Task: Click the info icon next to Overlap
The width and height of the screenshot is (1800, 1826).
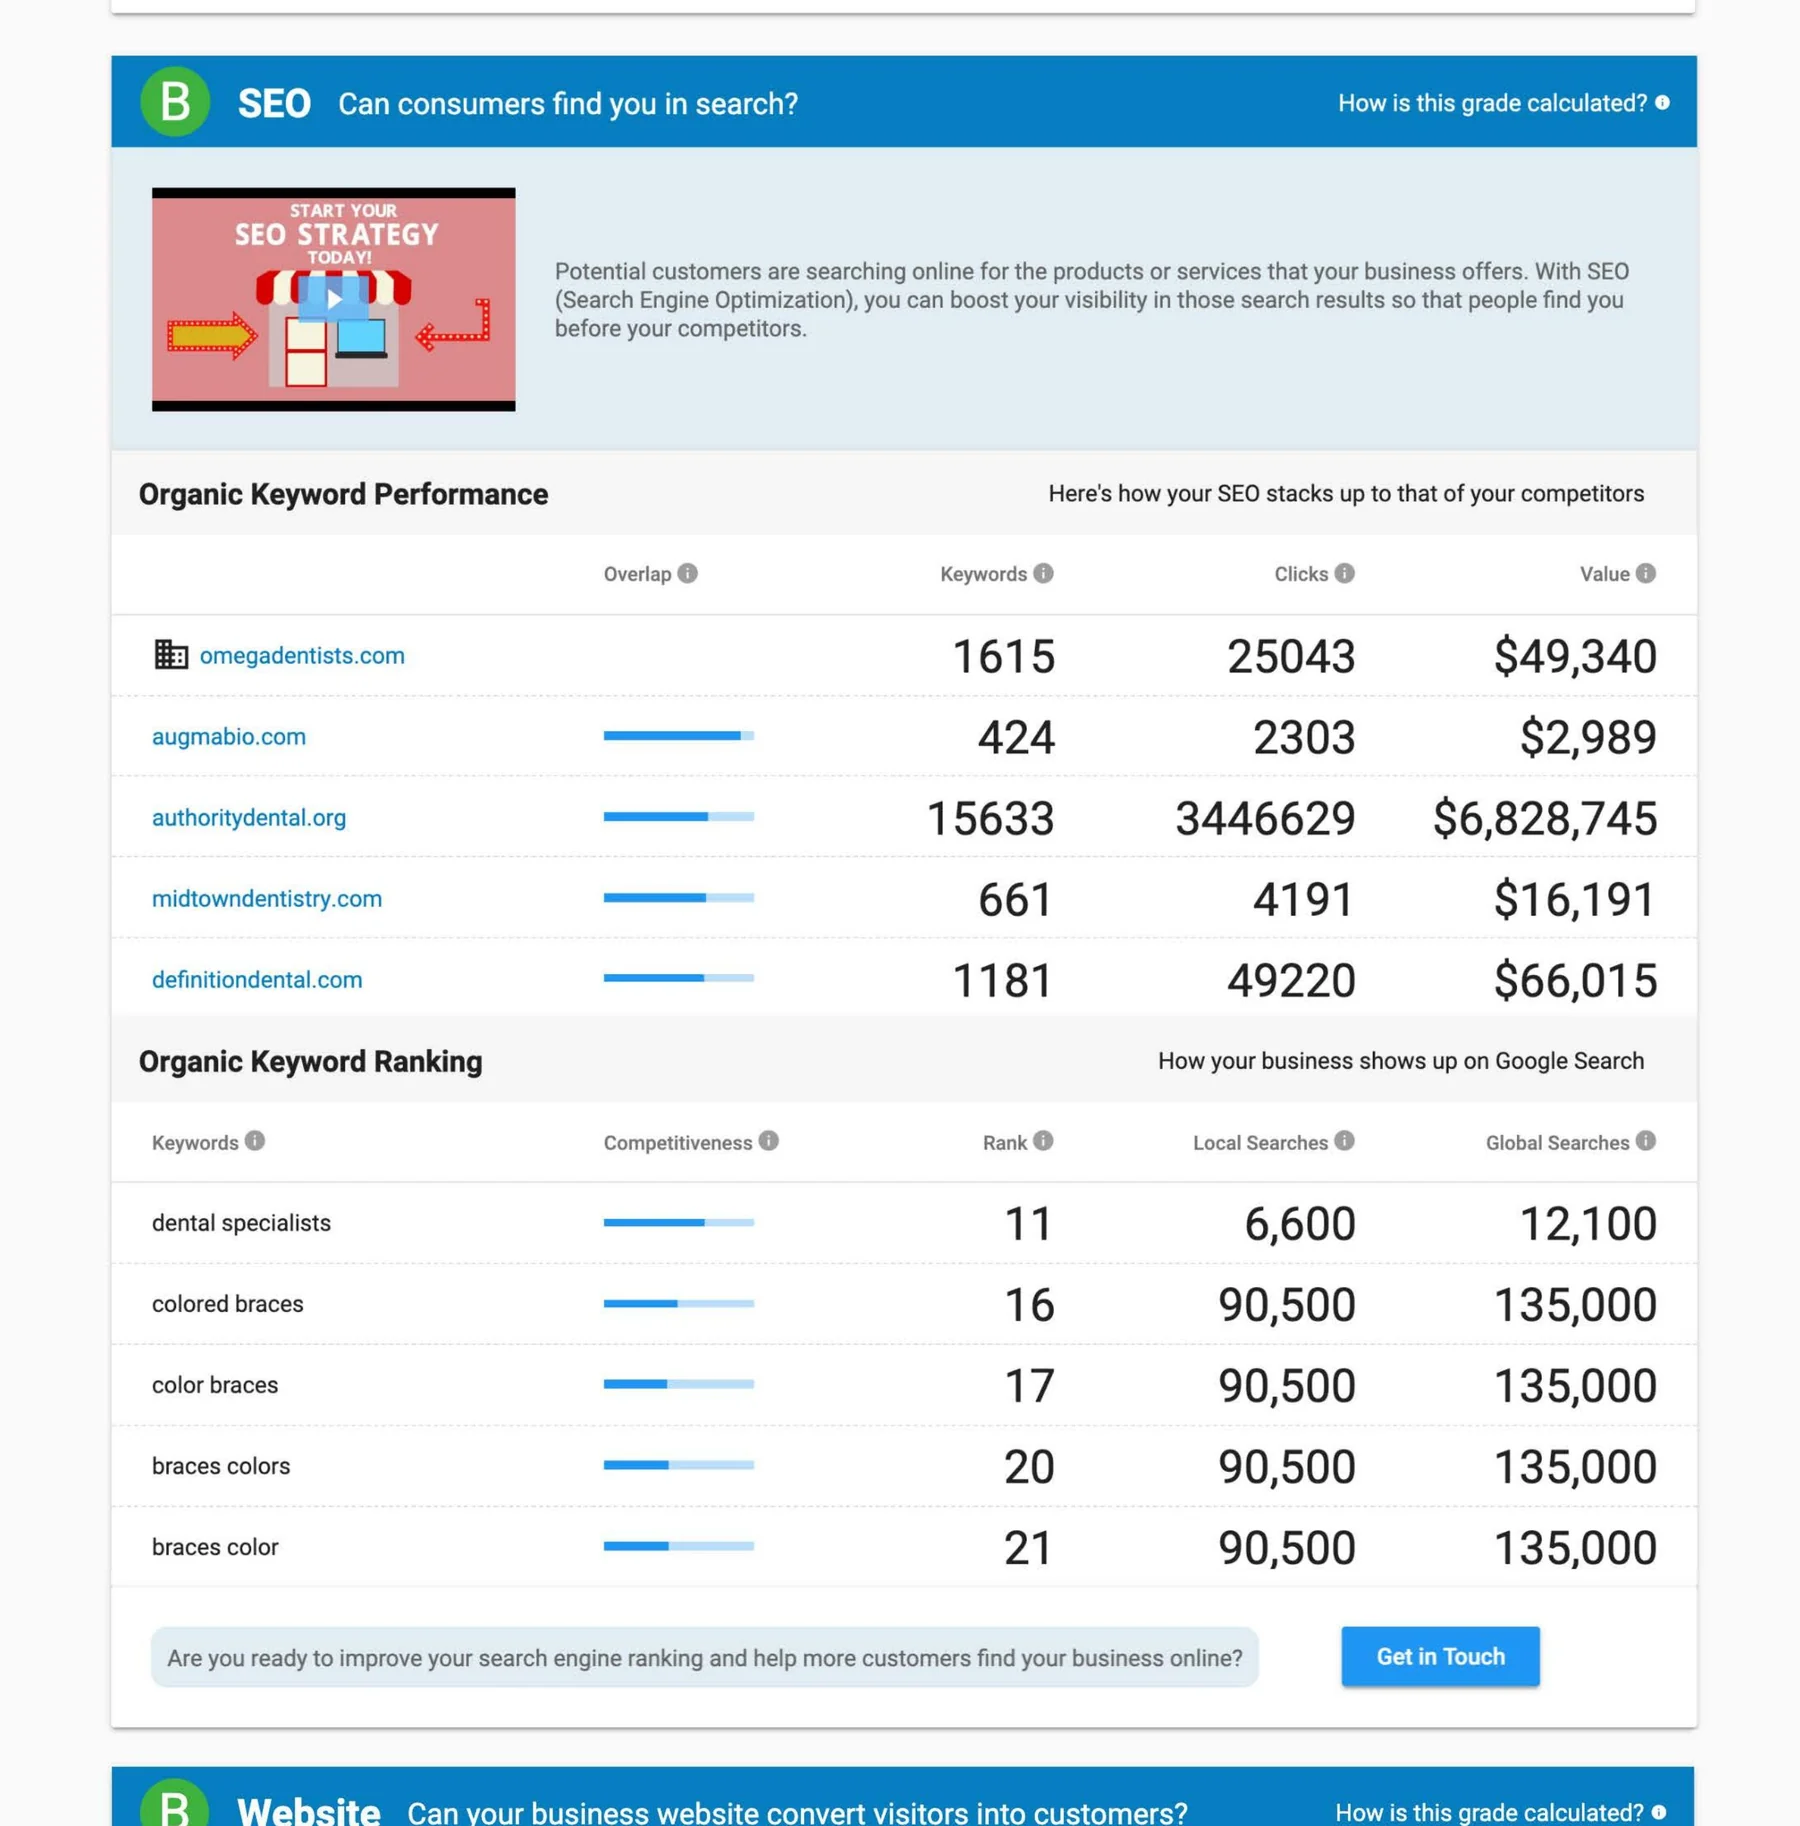Action: (687, 573)
